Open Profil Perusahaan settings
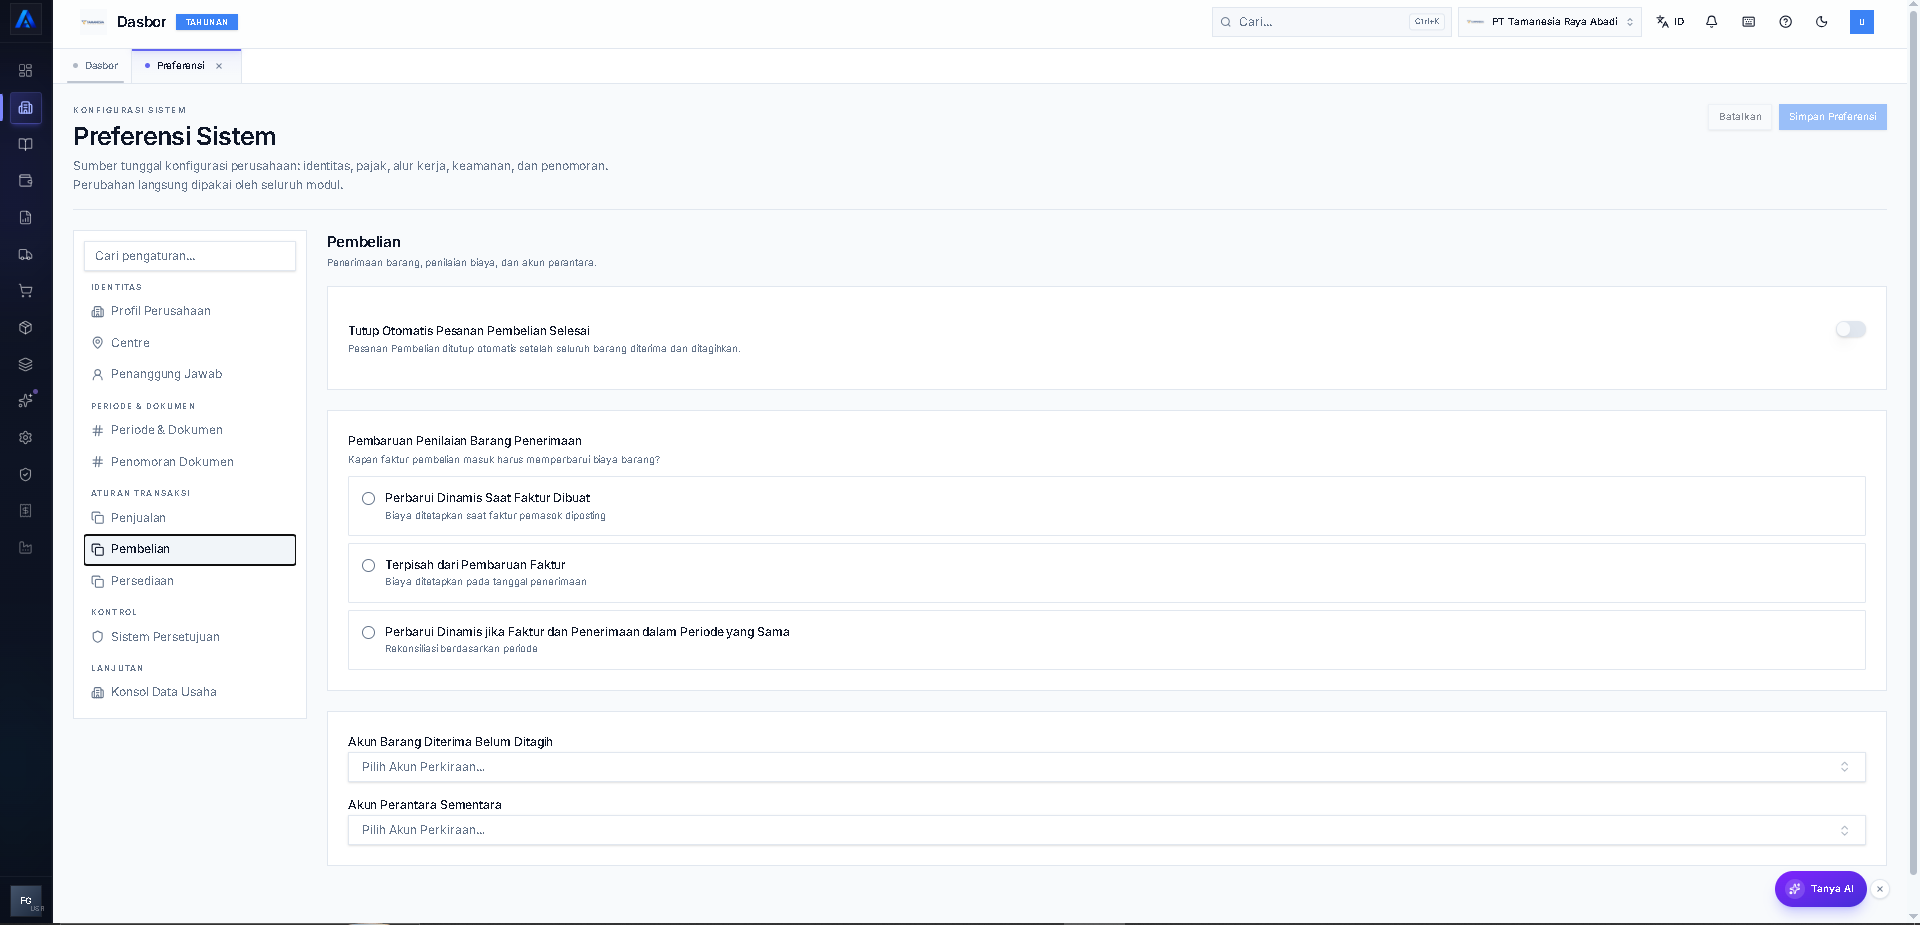The image size is (1920, 925). [x=190, y=311]
